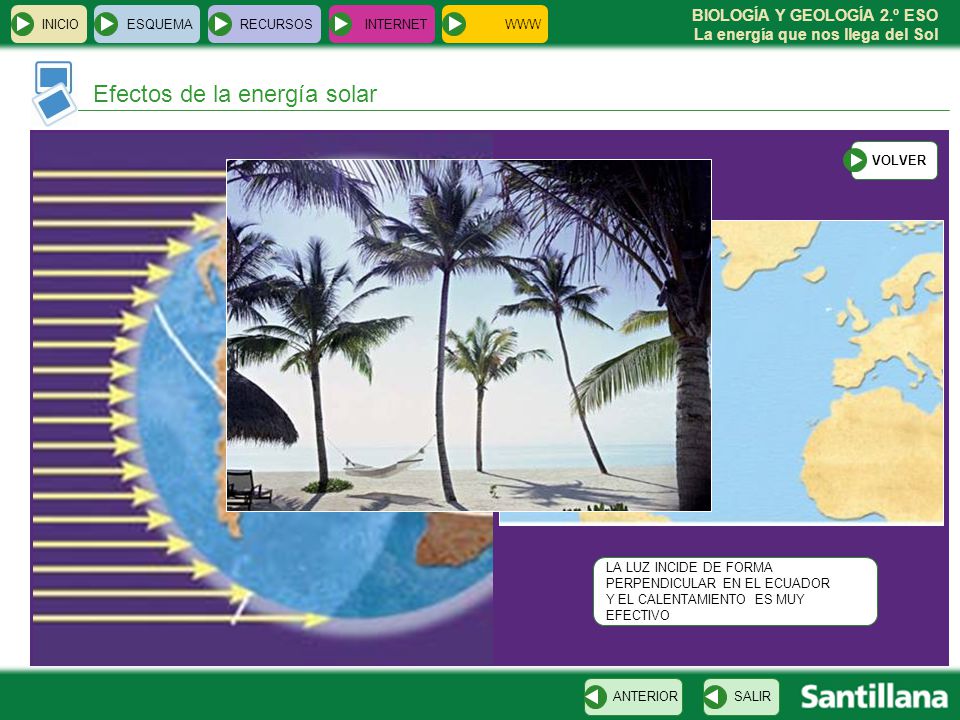This screenshot has width=960, height=720.
Task: Click the green arrow icon beside ESQUEMA
Action: pyautogui.click(x=107, y=24)
